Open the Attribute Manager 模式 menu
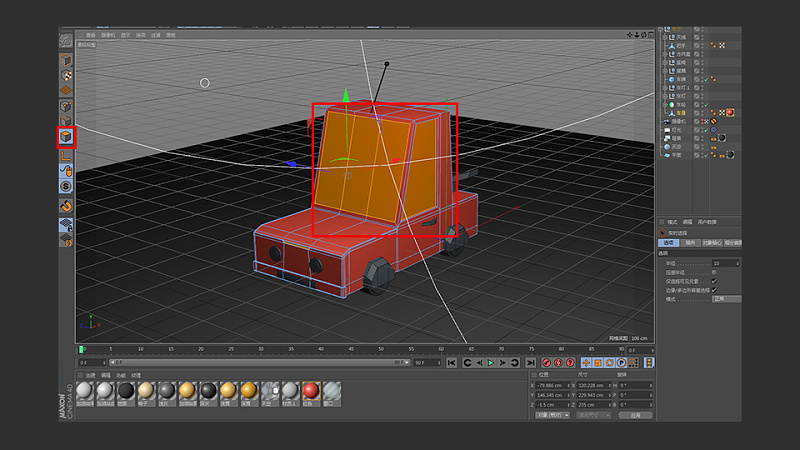 (672, 222)
